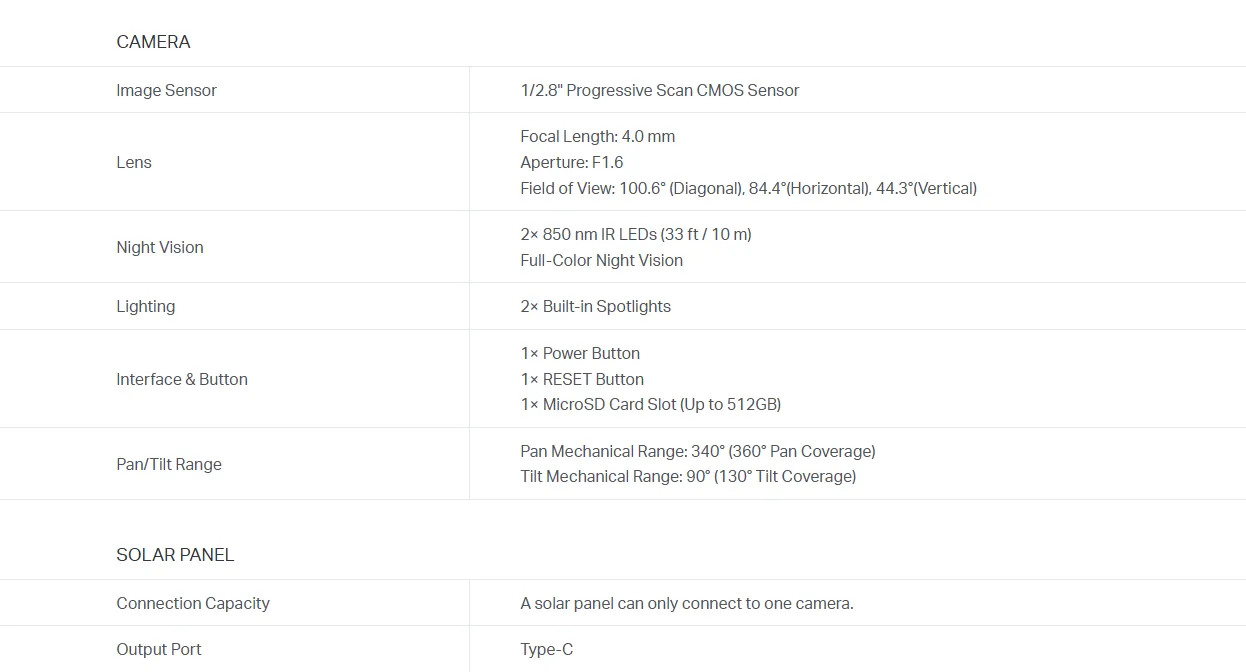The width and height of the screenshot is (1246, 672).
Task: Click the Tilt Mechanical Range line
Action: point(688,476)
